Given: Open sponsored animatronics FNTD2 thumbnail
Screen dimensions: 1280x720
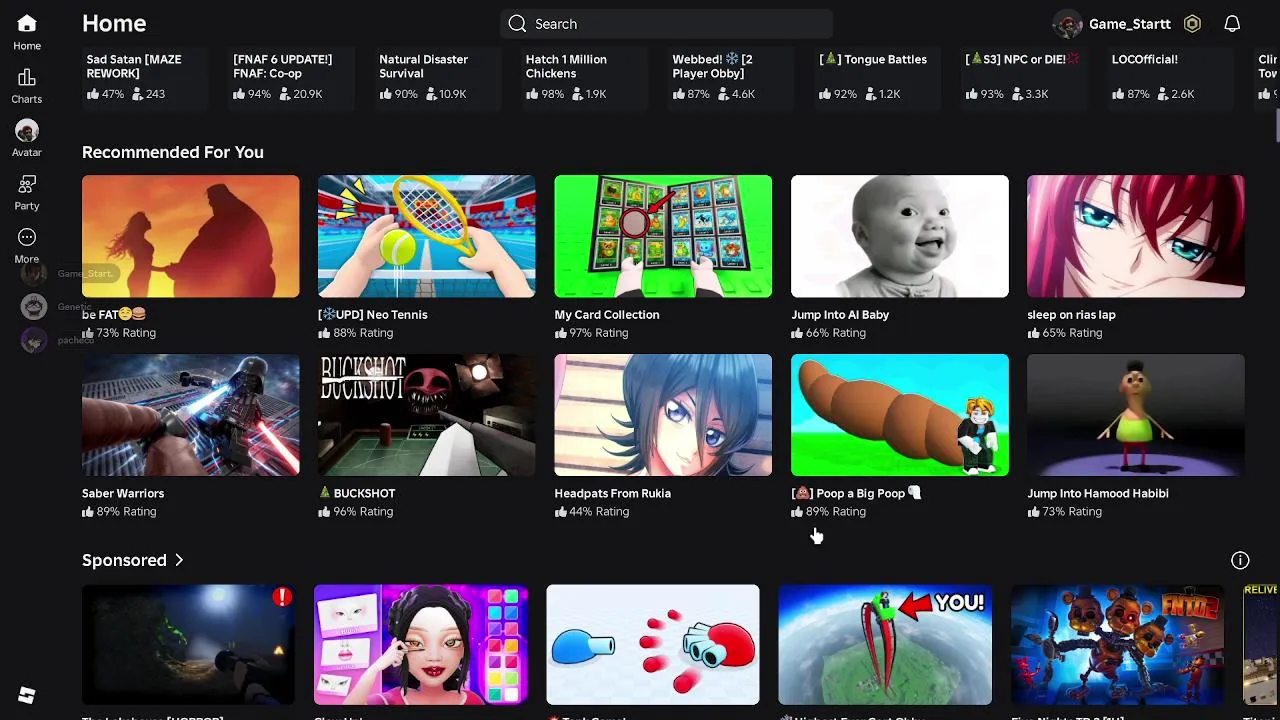Looking at the screenshot, I should point(1117,645).
